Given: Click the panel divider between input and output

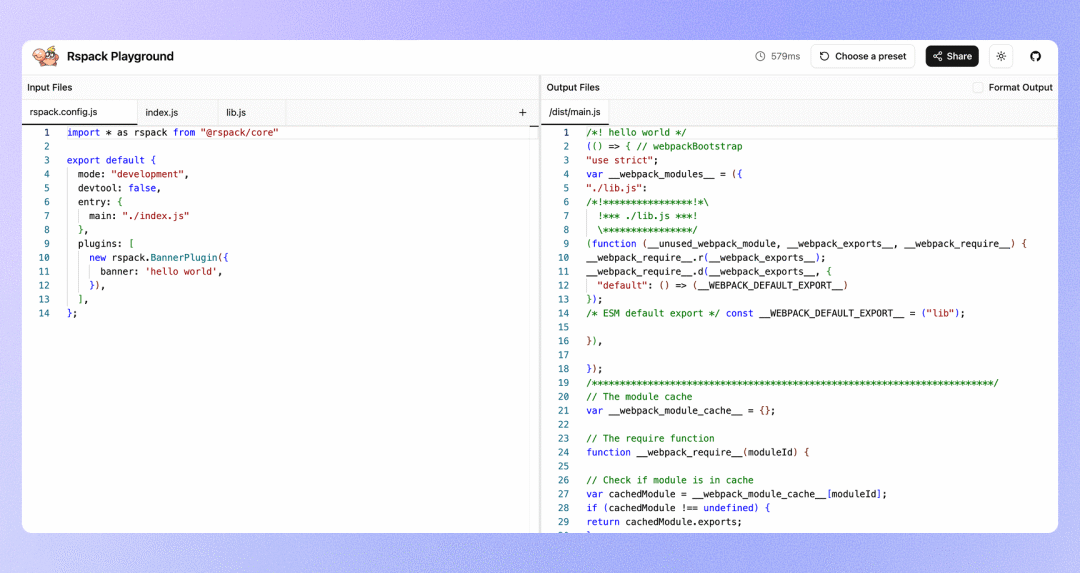Looking at the screenshot, I should pos(540,303).
